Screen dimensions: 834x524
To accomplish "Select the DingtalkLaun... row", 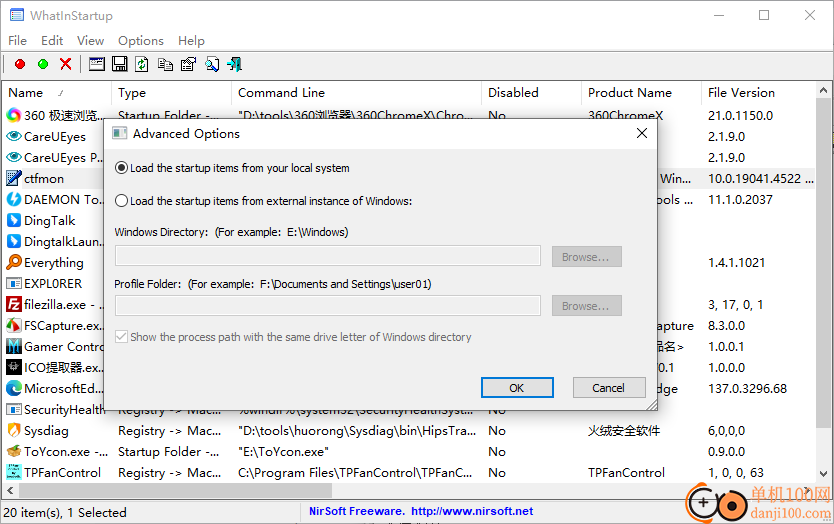I will click(55, 242).
